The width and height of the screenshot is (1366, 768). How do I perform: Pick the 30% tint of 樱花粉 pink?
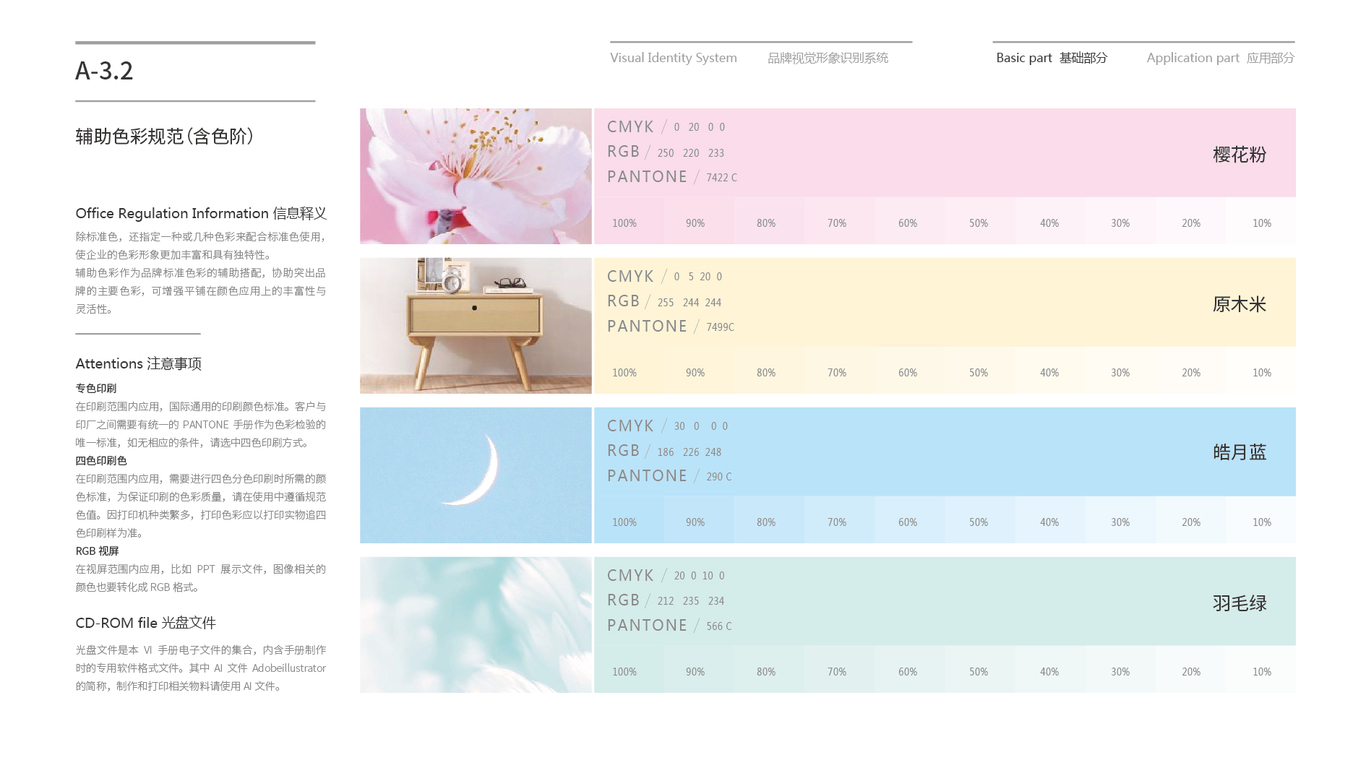click(1120, 221)
